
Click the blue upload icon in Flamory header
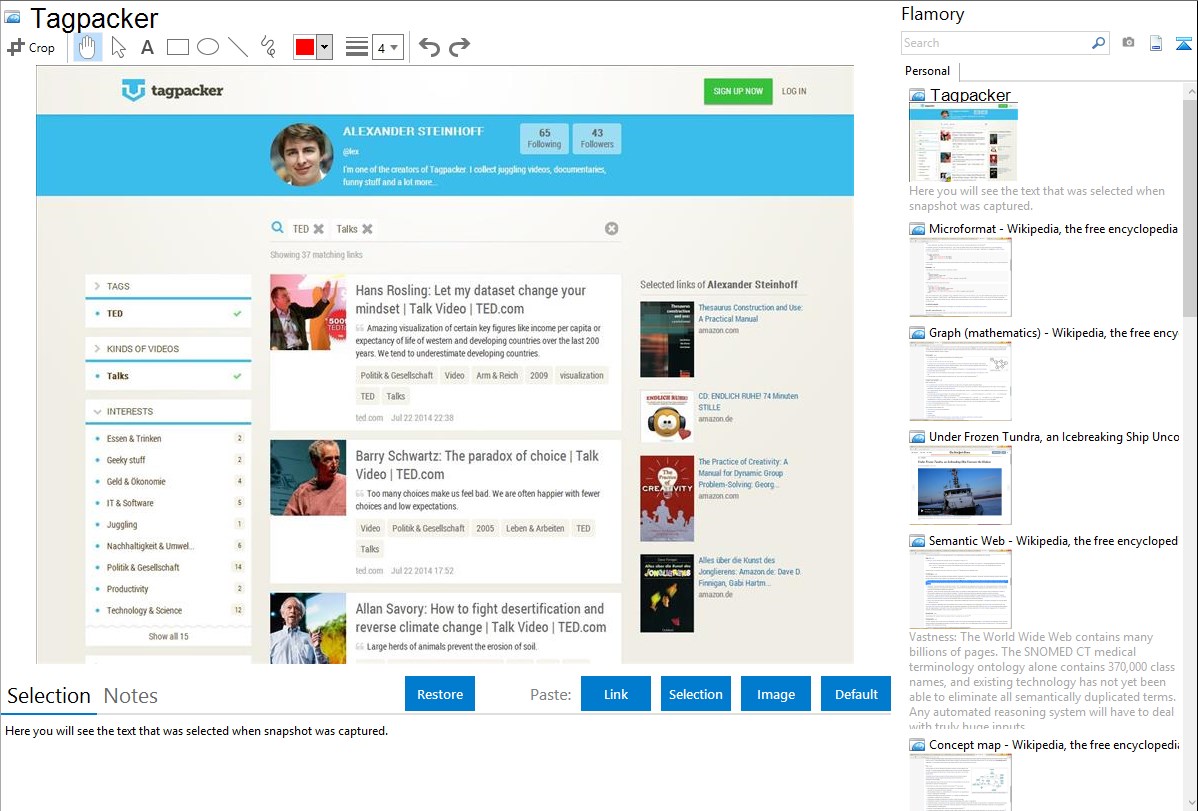(1183, 43)
